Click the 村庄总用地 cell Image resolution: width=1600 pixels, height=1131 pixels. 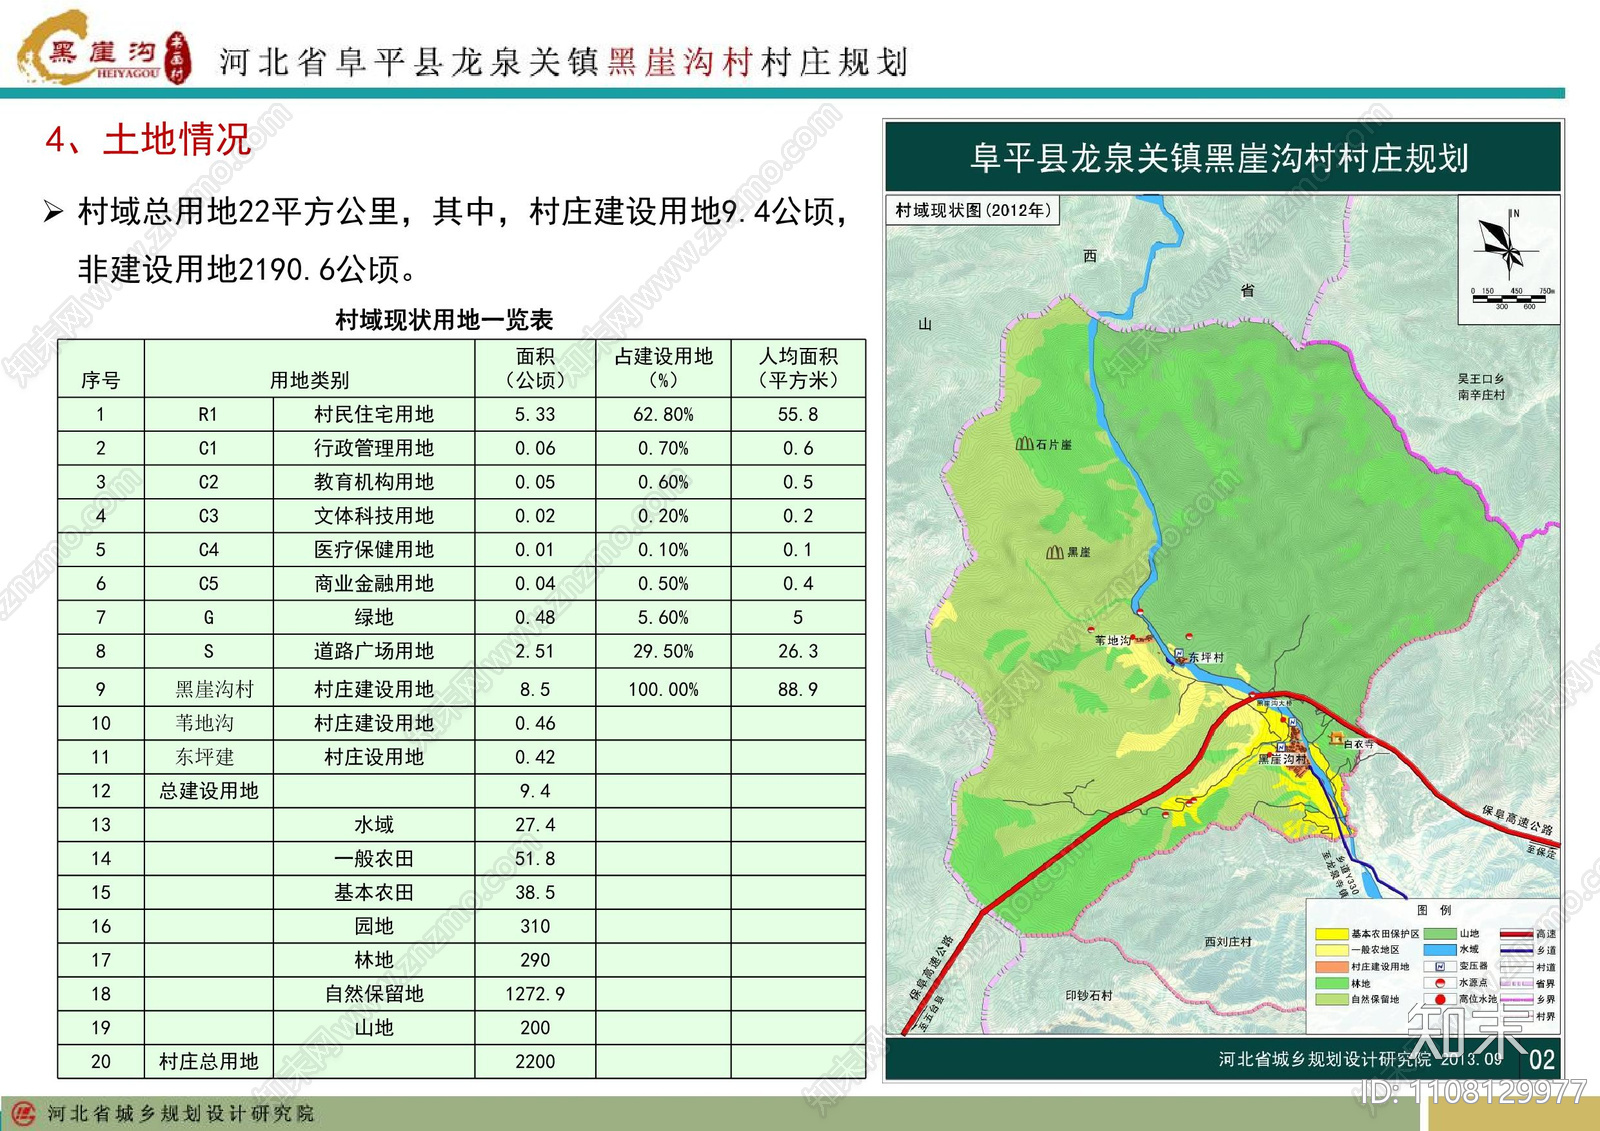pyautogui.click(x=208, y=1061)
